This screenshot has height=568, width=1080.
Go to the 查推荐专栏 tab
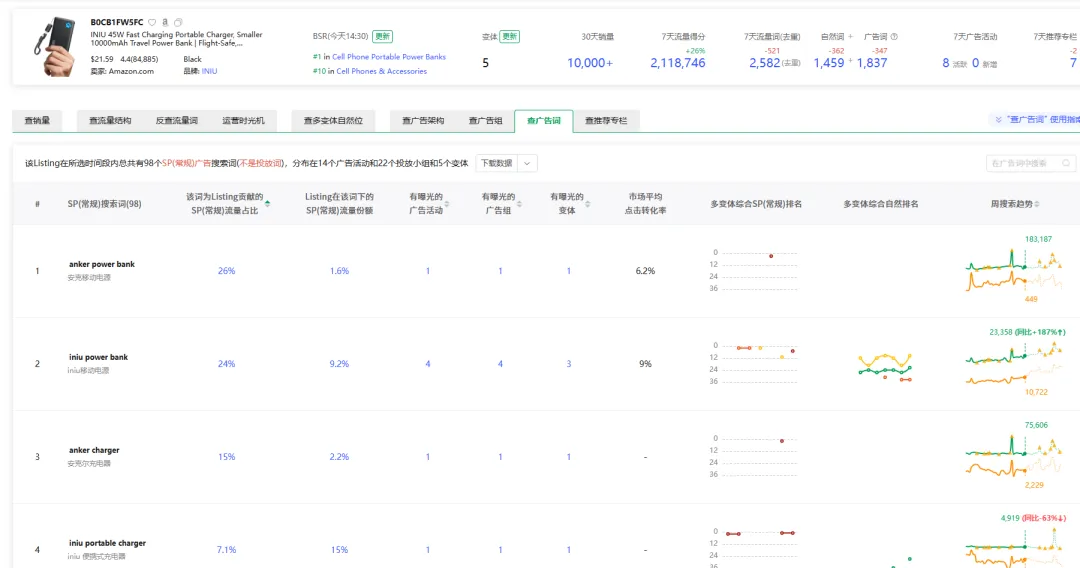606,120
